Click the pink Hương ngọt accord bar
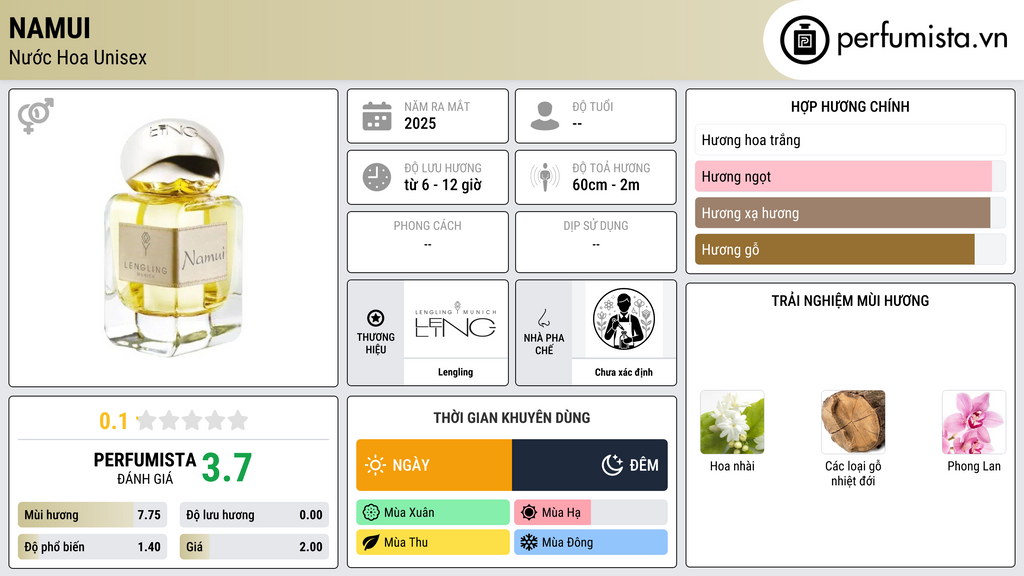1024x576 pixels. pyautogui.click(x=850, y=176)
